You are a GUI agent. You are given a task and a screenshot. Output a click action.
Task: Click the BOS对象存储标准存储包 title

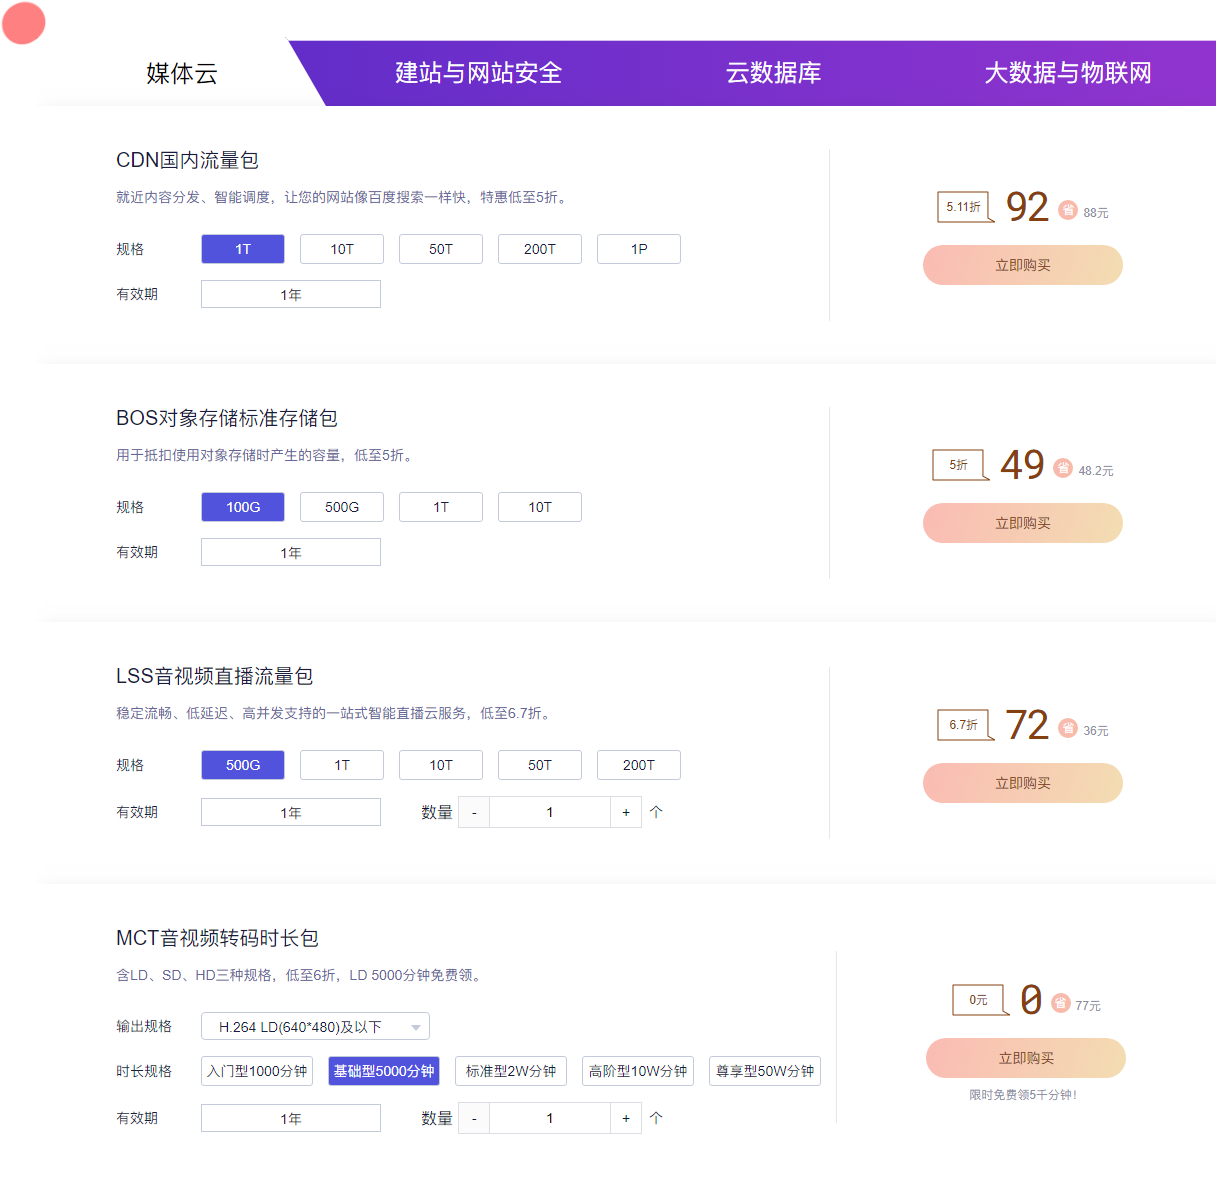(x=227, y=418)
